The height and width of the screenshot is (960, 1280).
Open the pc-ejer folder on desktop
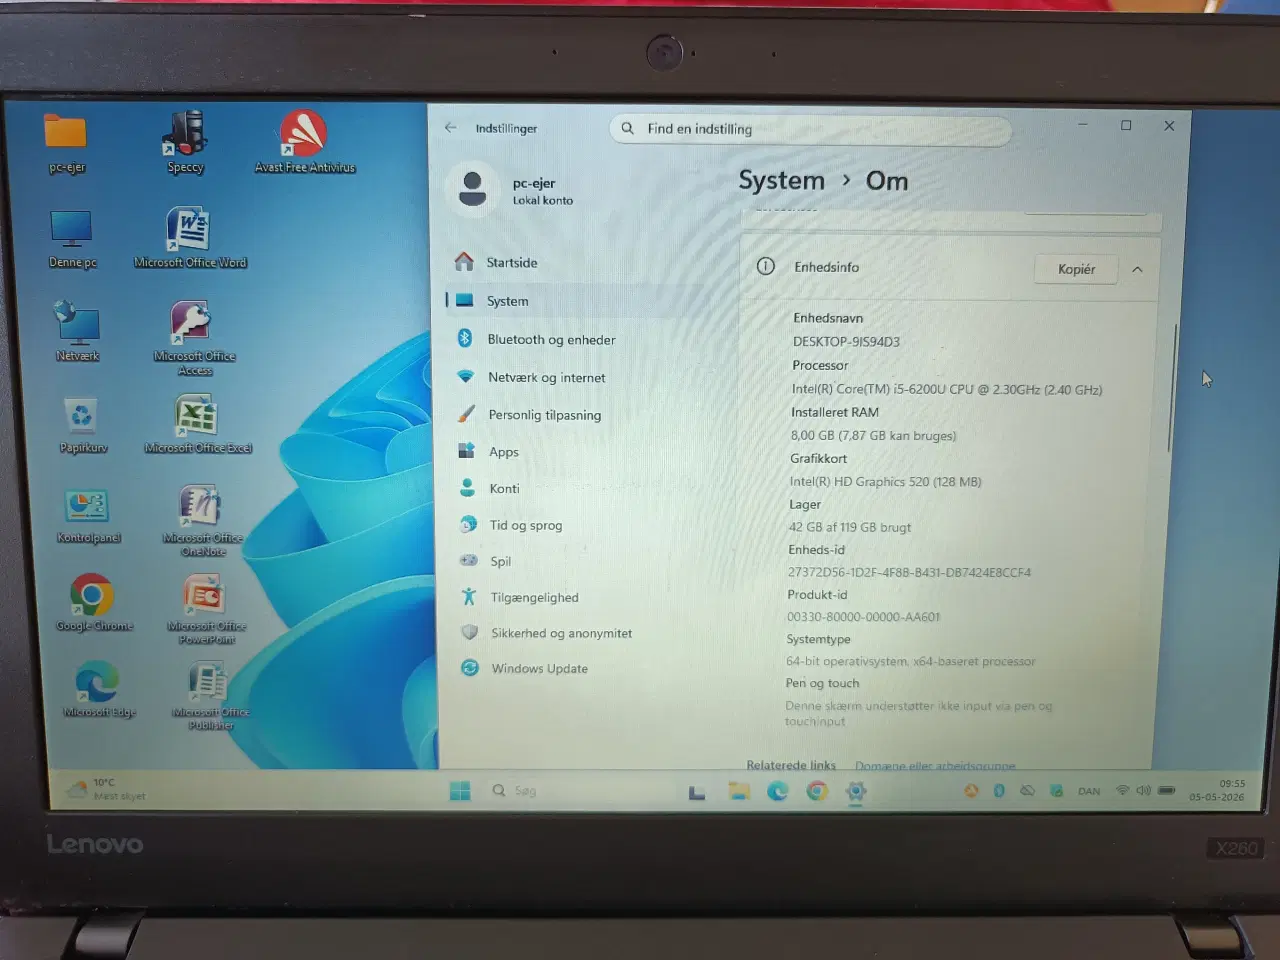point(66,143)
